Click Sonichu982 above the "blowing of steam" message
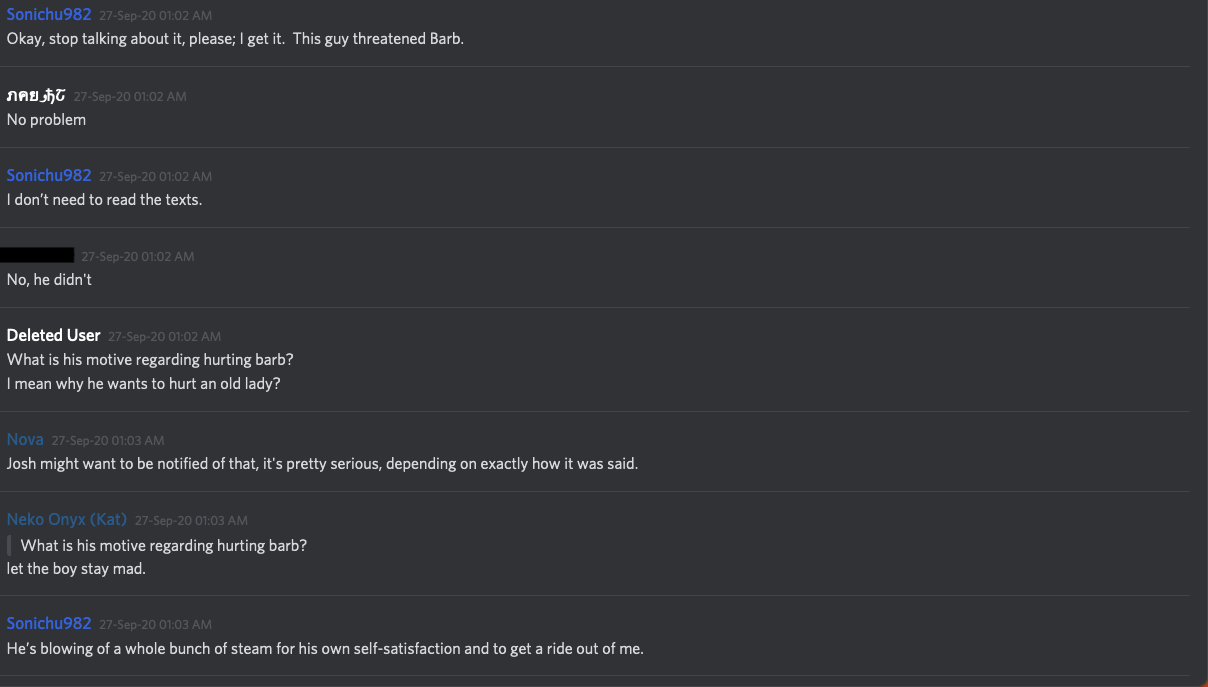The height and width of the screenshot is (687, 1208). (x=49, y=623)
